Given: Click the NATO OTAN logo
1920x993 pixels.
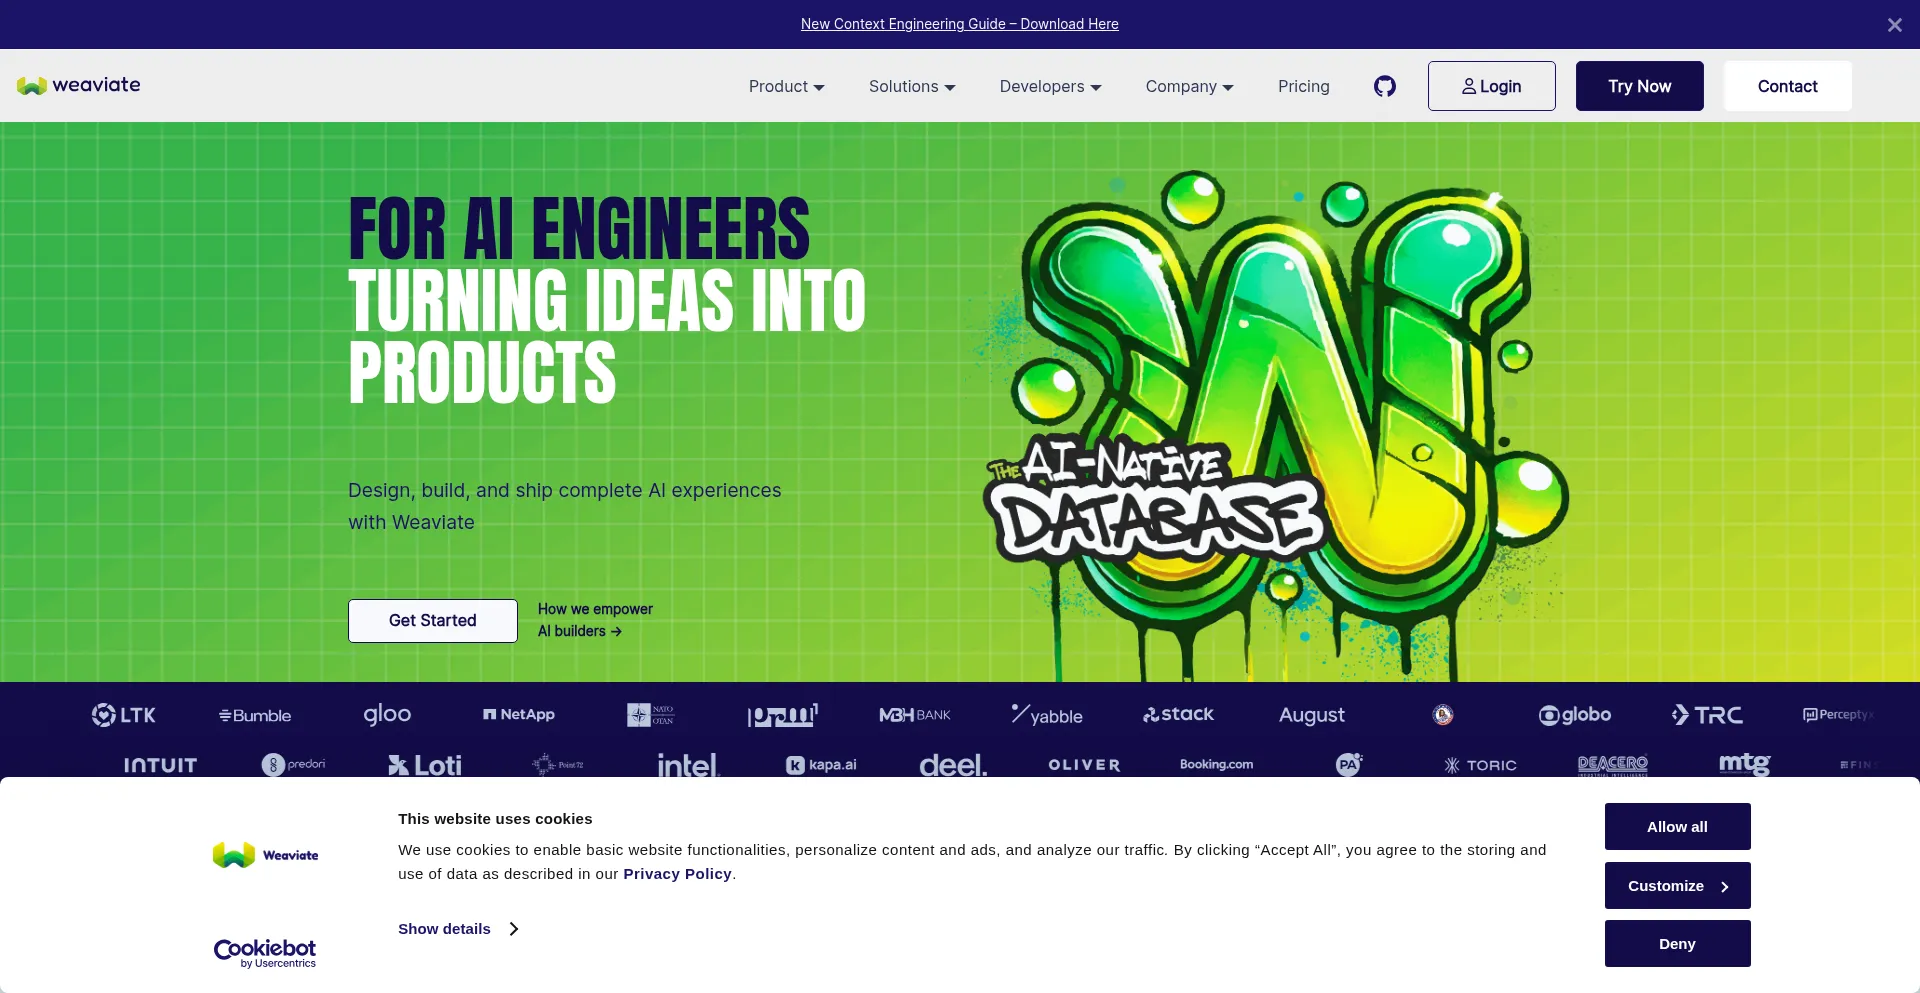Looking at the screenshot, I should [x=650, y=715].
